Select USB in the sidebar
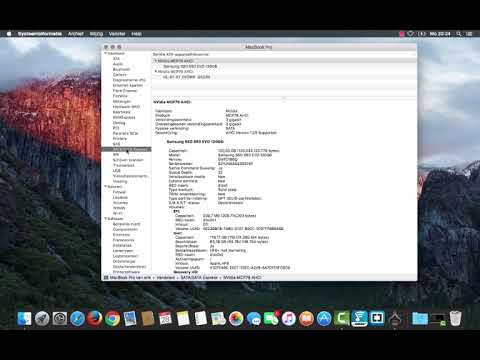480x360 pixels. point(116,171)
